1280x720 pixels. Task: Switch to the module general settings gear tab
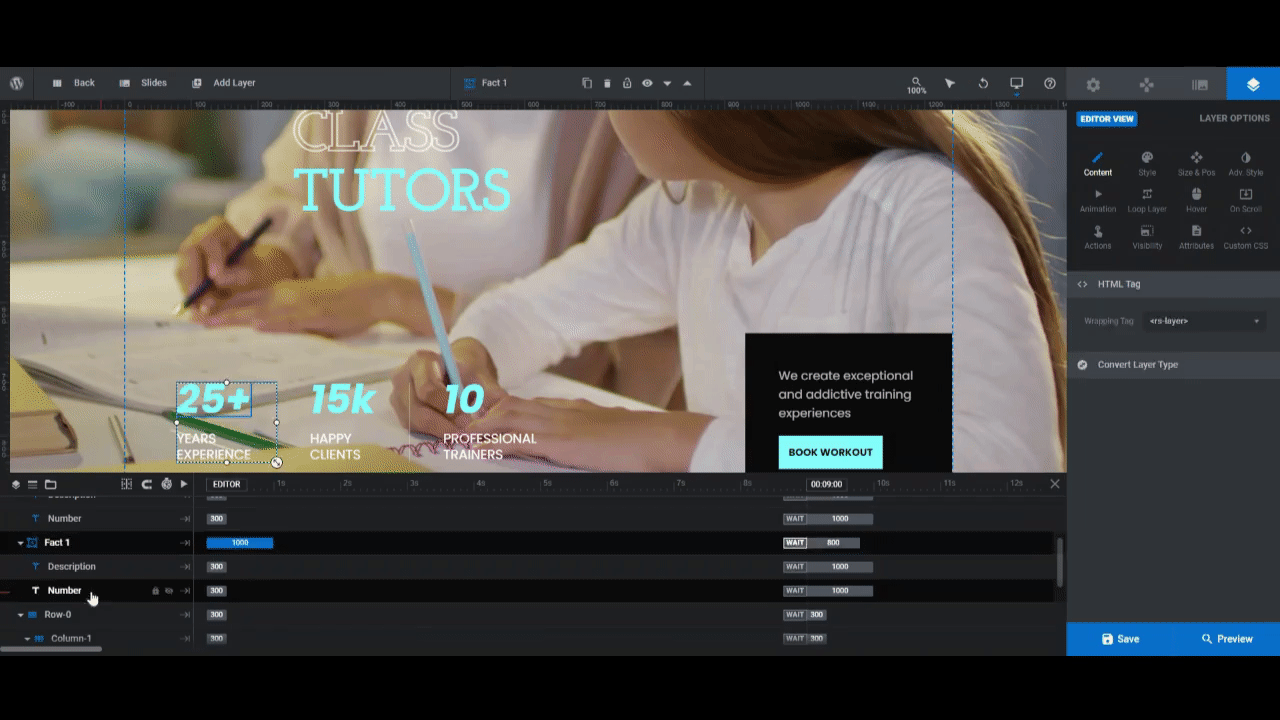coord(1093,85)
